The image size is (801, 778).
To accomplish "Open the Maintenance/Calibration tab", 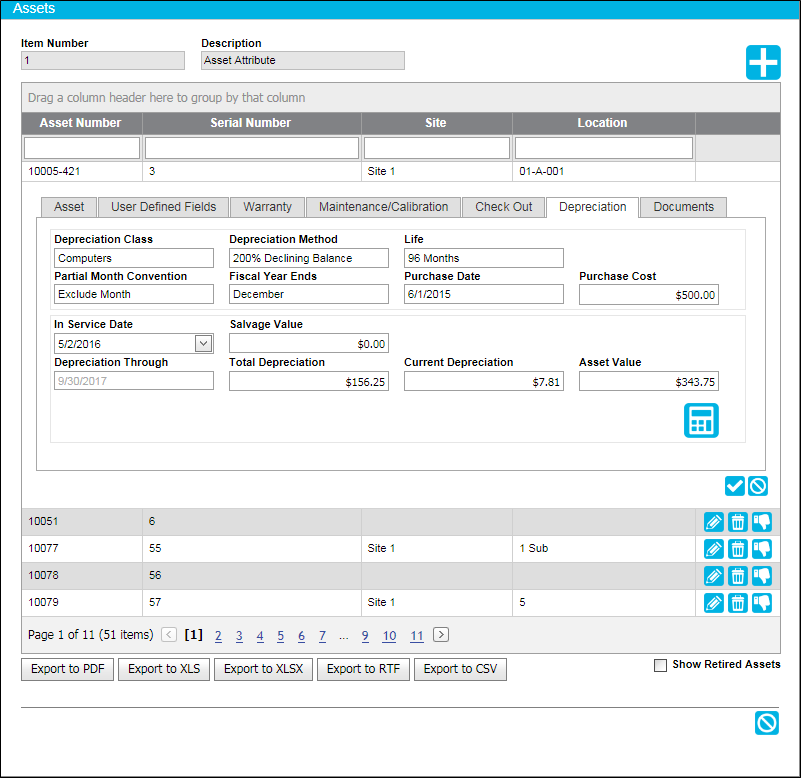I will click(383, 207).
